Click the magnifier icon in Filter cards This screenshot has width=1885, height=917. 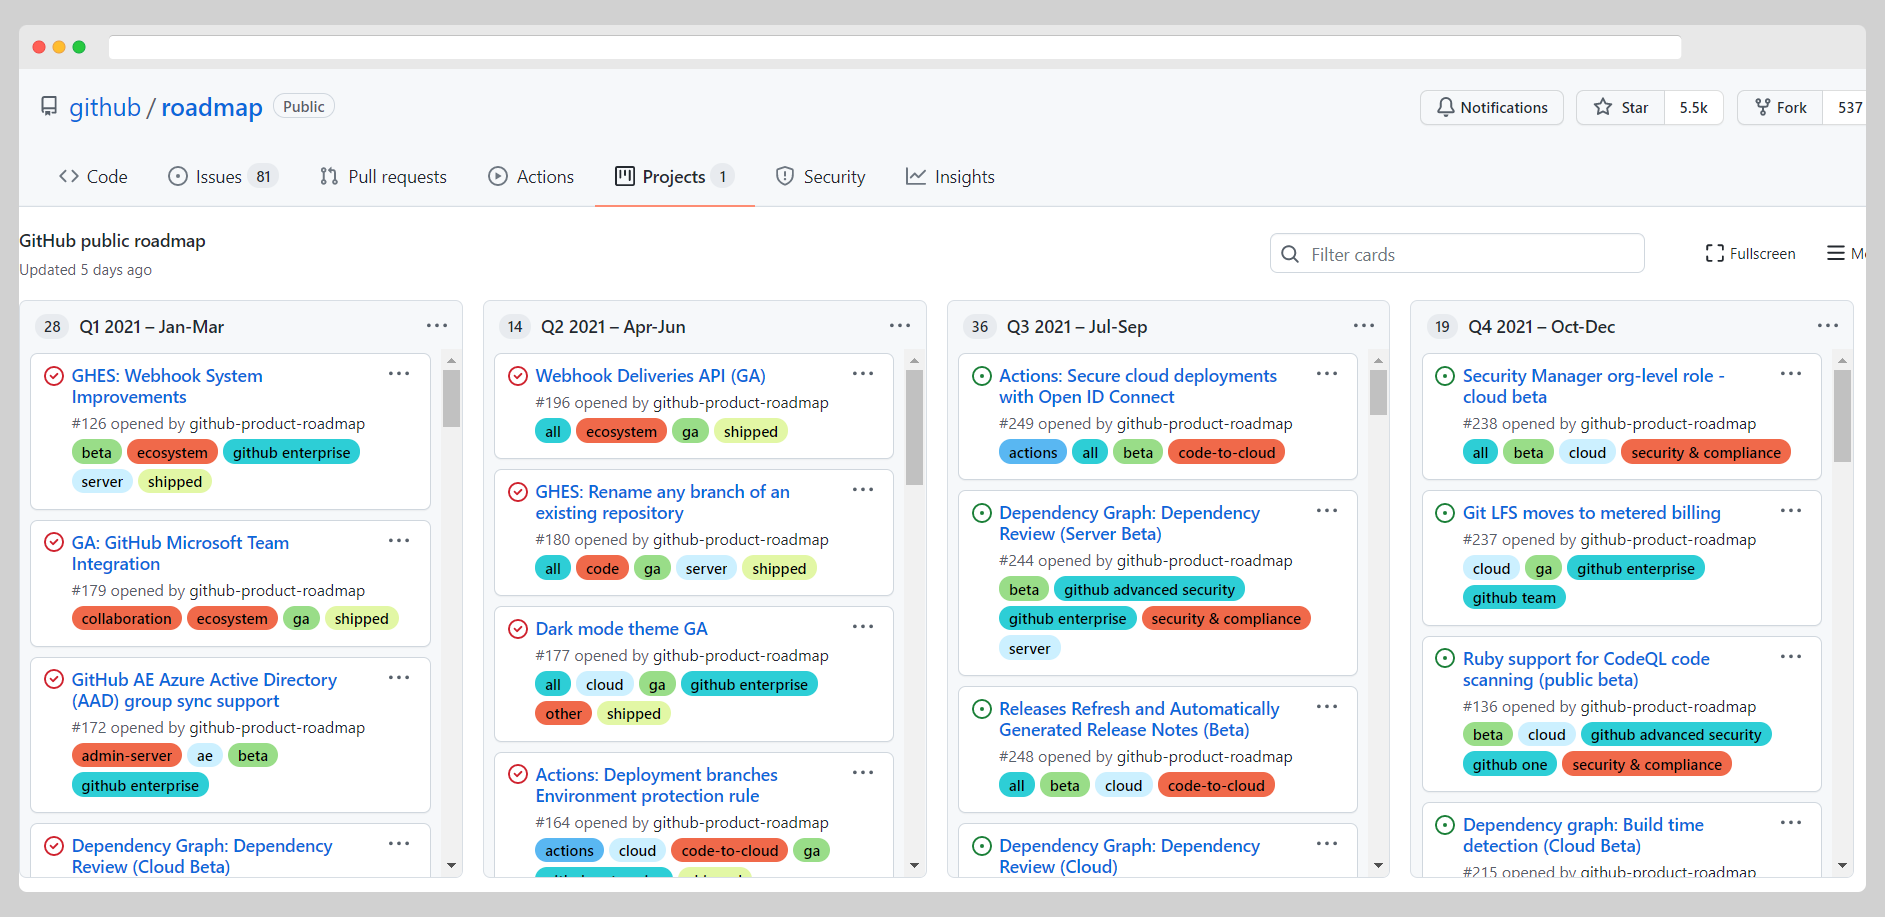[1290, 254]
